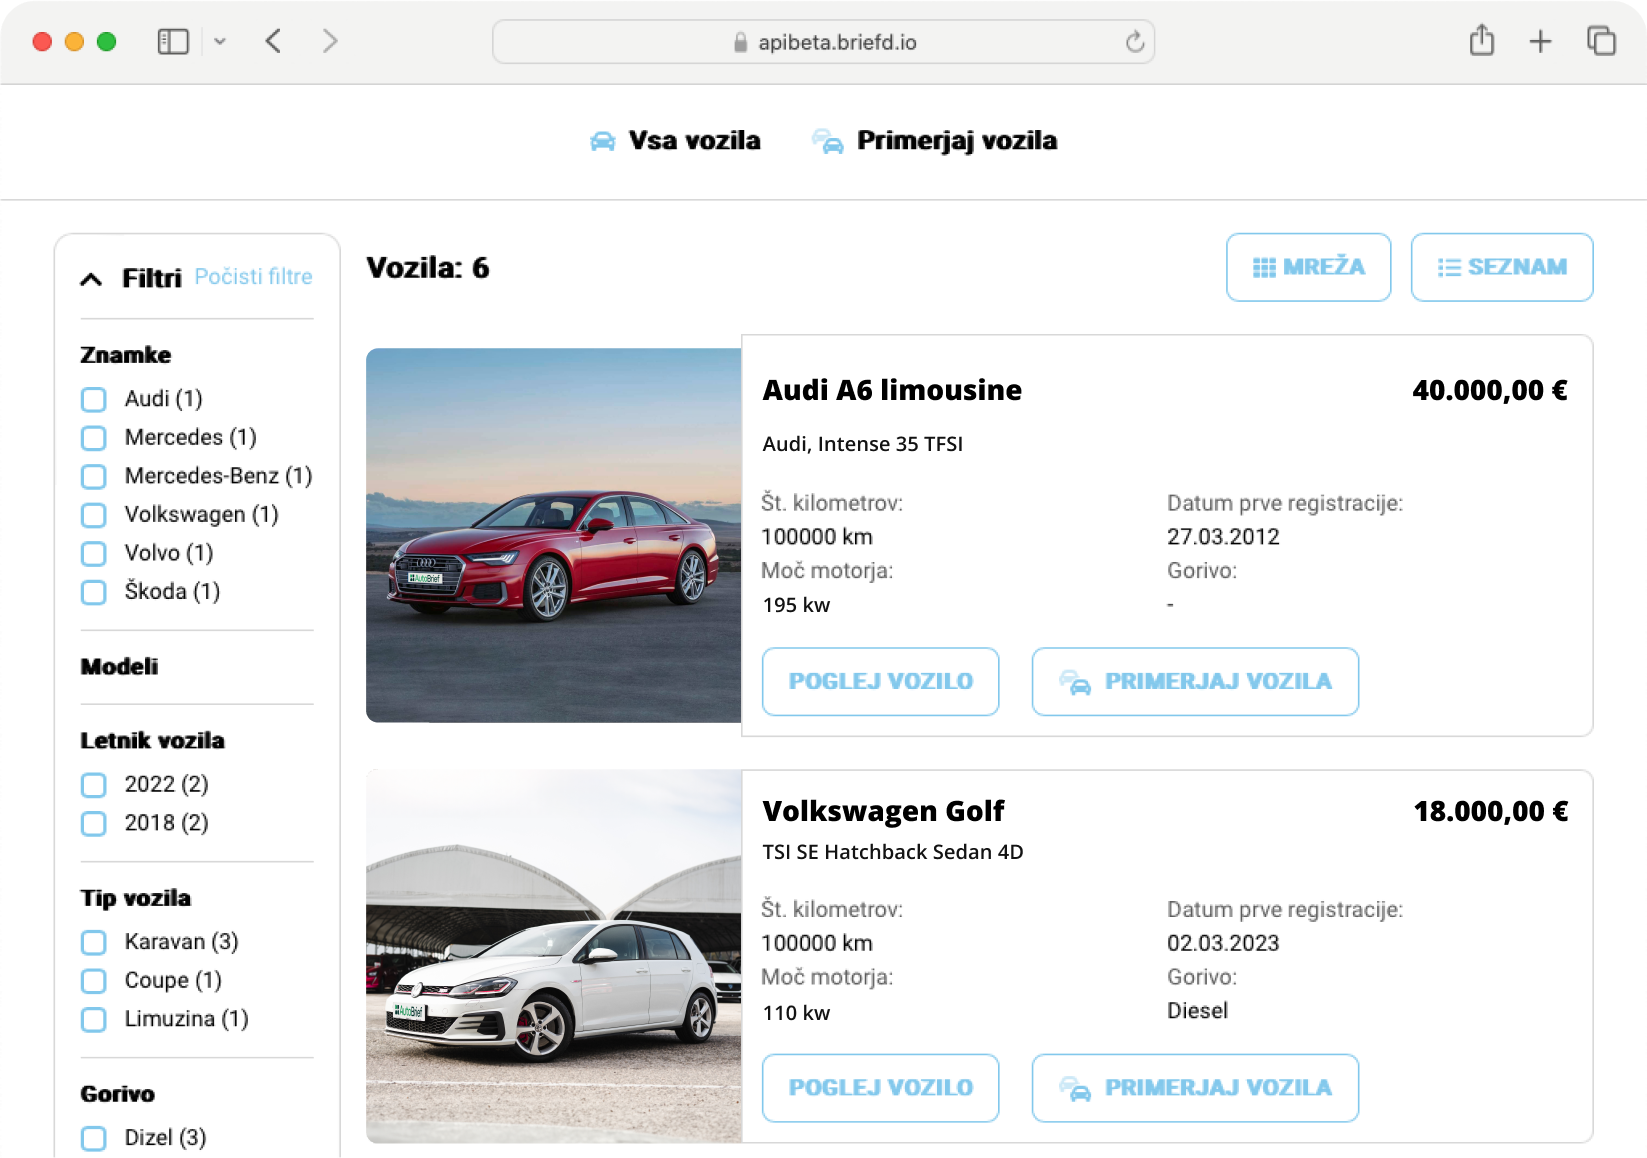The height and width of the screenshot is (1158, 1647).
Task: Click the Letnik vozila filter heading
Action: (152, 741)
